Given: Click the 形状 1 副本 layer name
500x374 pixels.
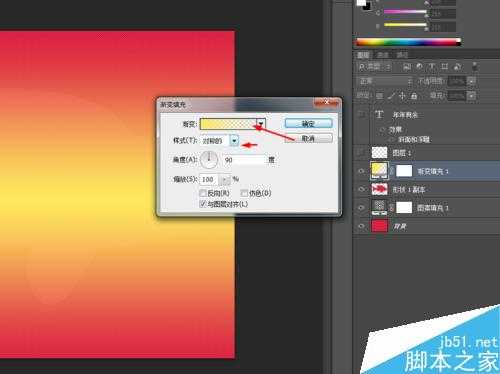Looking at the screenshot, I should pos(409,190).
